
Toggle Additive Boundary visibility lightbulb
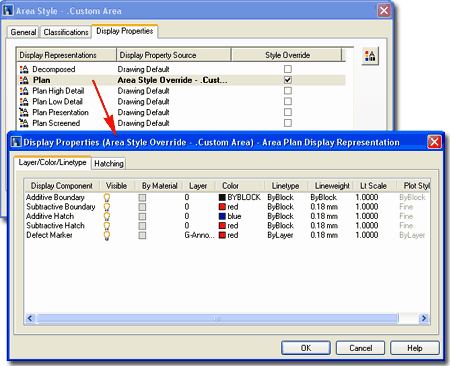pyautogui.click(x=107, y=197)
